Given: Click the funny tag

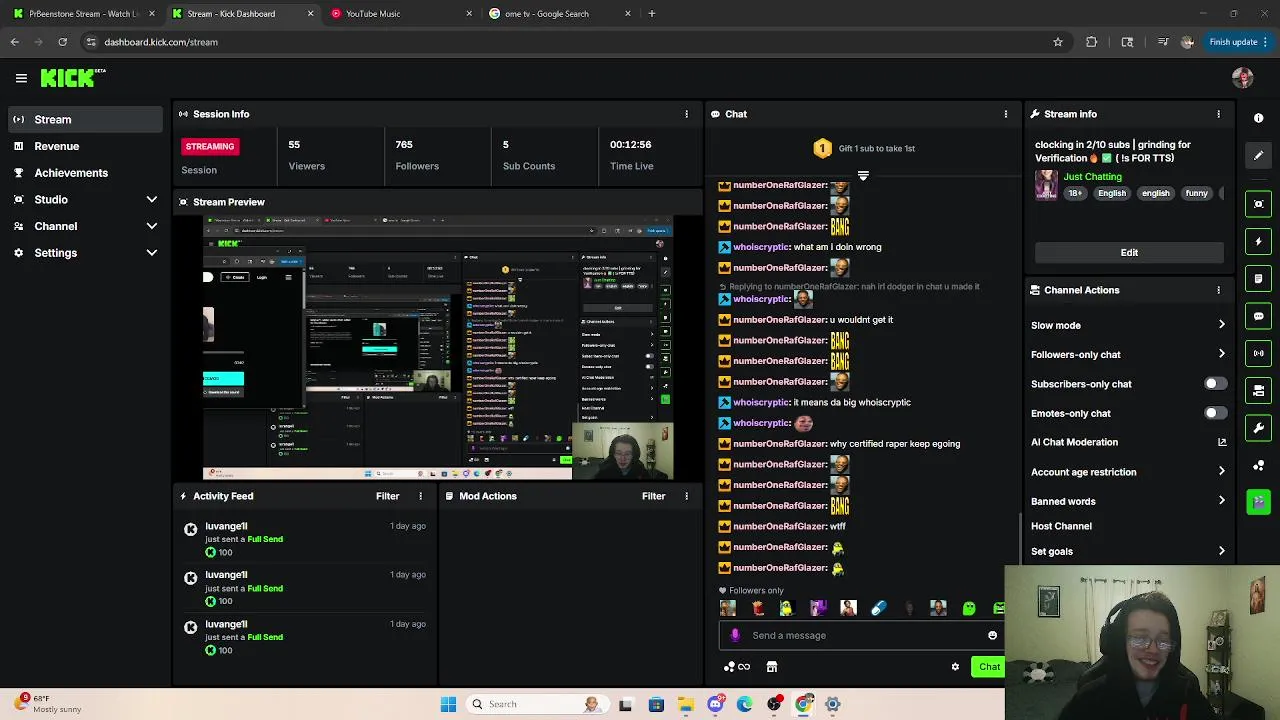Looking at the screenshot, I should pyautogui.click(x=1196, y=193).
